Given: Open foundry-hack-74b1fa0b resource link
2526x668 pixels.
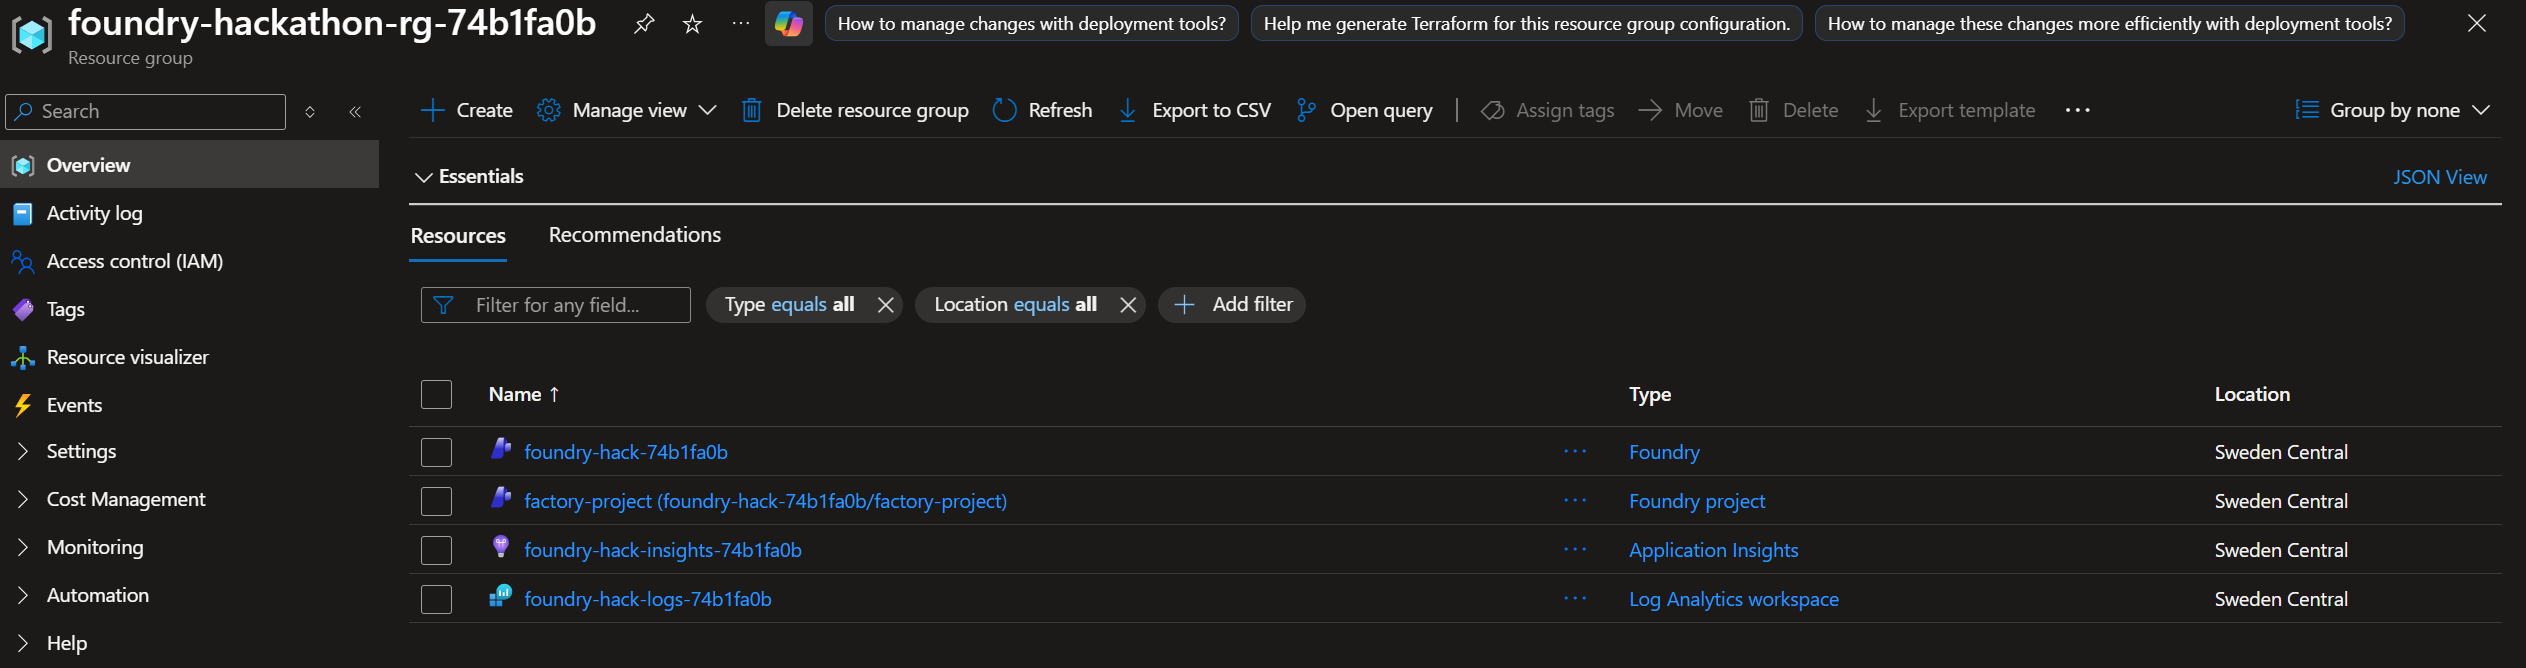Looking at the screenshot, I should (626, 452).
